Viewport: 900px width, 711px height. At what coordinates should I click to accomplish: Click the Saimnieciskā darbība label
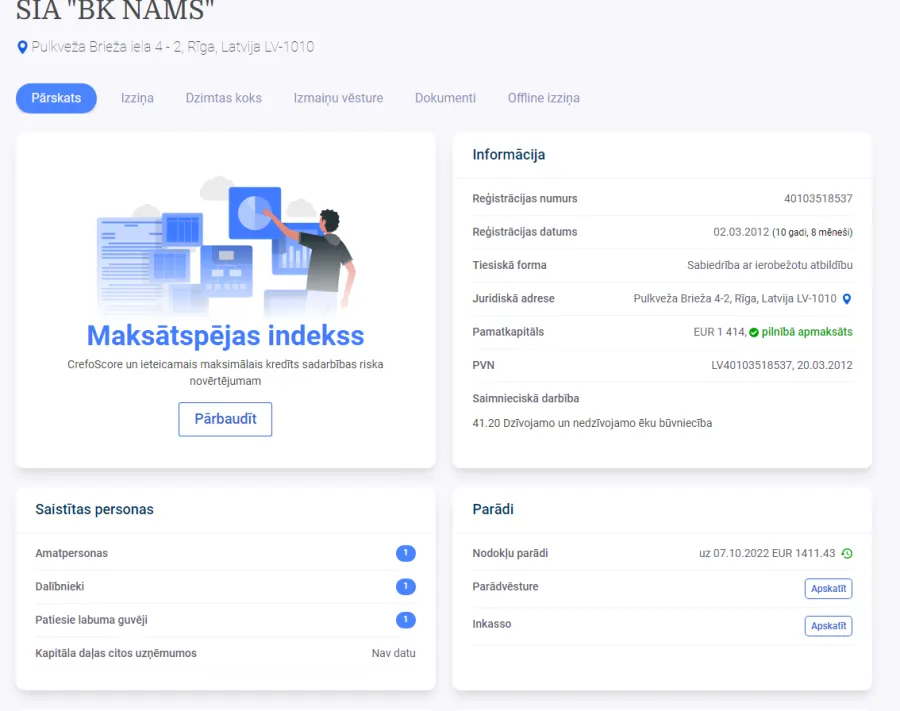[x=526, y=398]
